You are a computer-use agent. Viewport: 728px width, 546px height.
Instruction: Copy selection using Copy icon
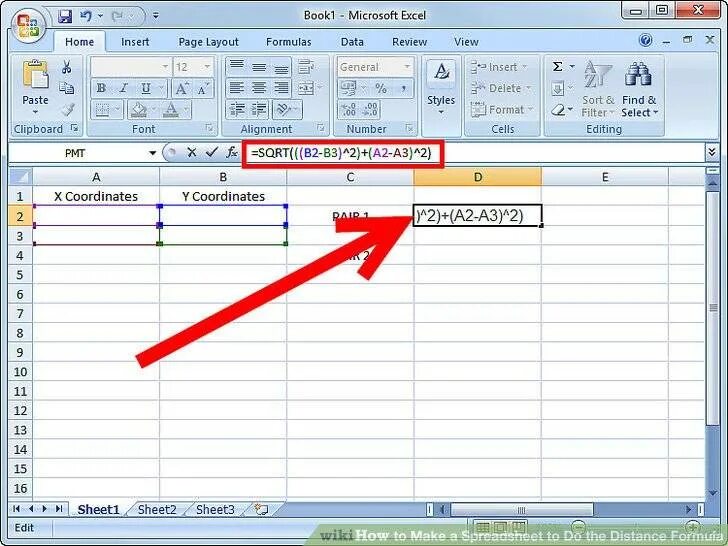(x=66, y=88)
